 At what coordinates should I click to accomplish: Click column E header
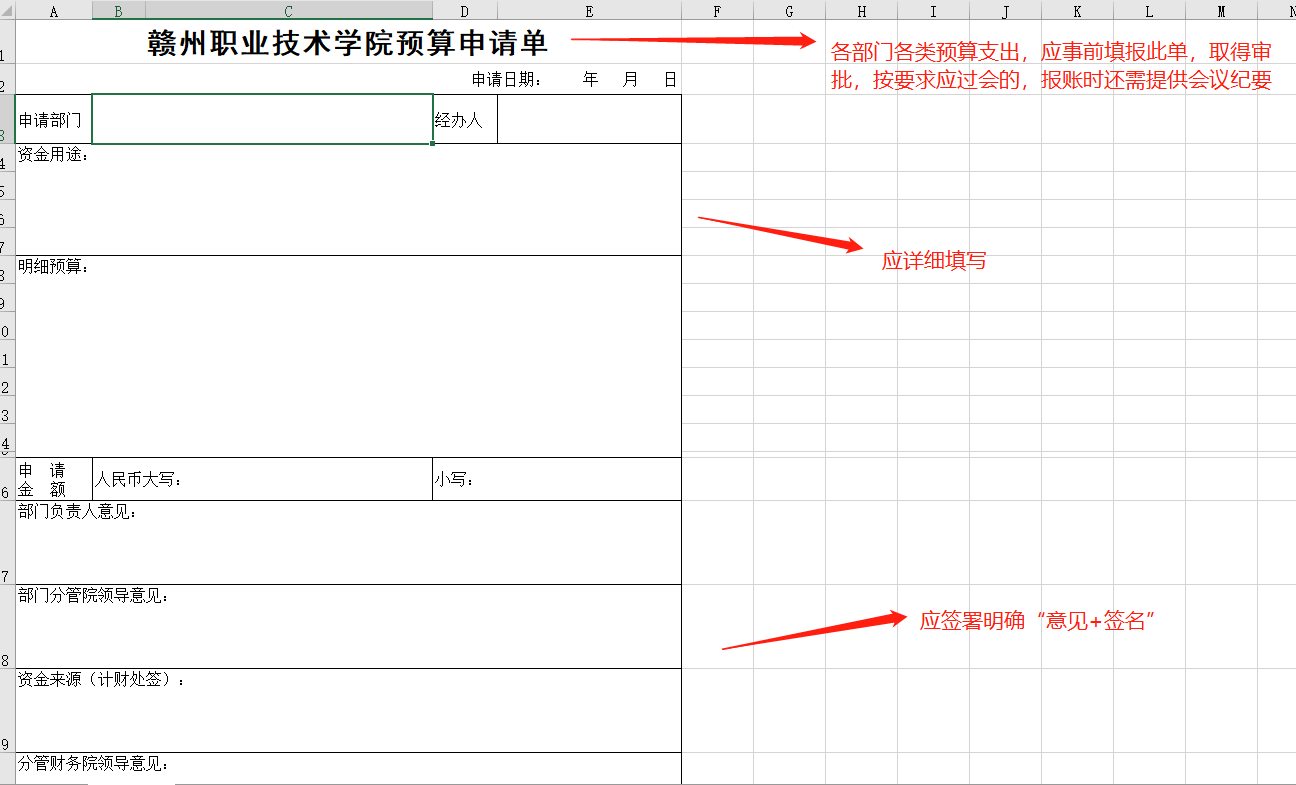589,11
